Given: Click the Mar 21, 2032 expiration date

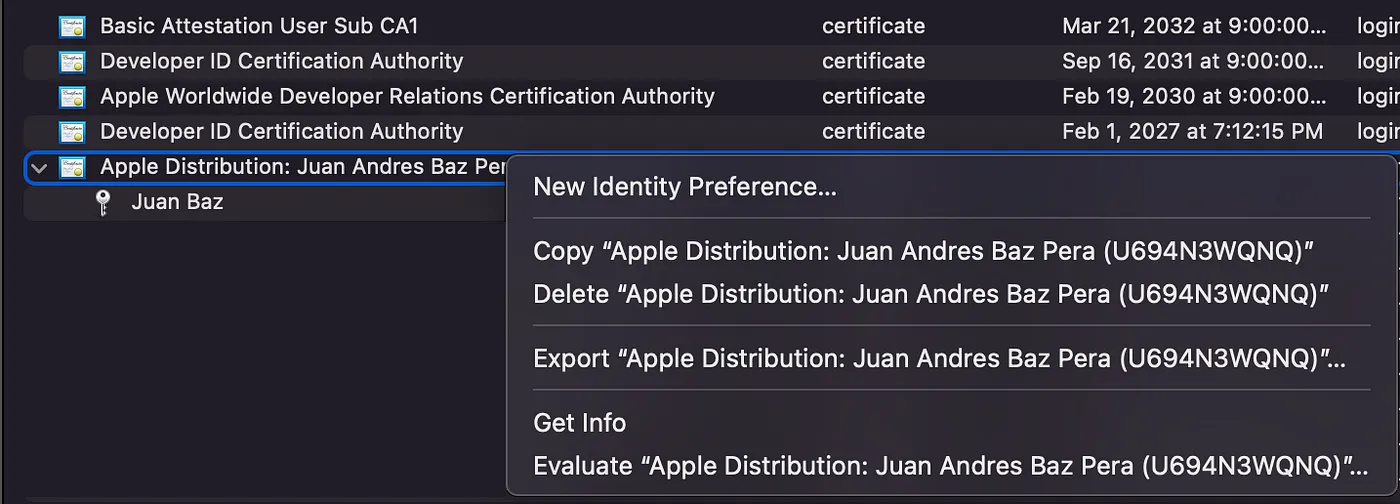Looking at the screenshot, I should pos(1194,26).
